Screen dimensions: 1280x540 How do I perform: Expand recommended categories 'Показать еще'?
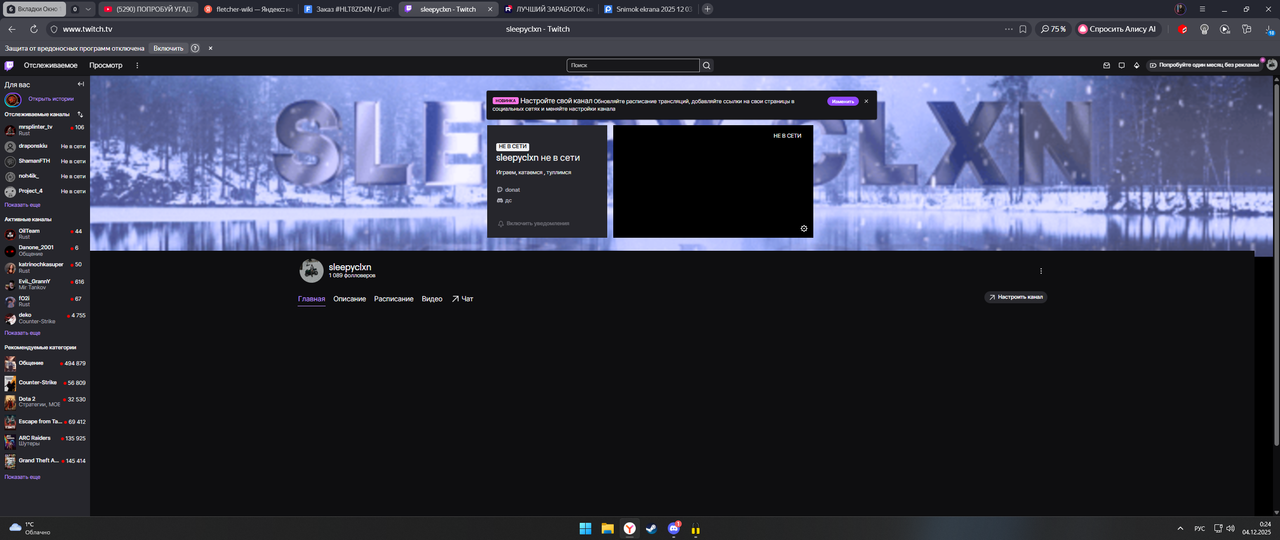pos(22,477)
